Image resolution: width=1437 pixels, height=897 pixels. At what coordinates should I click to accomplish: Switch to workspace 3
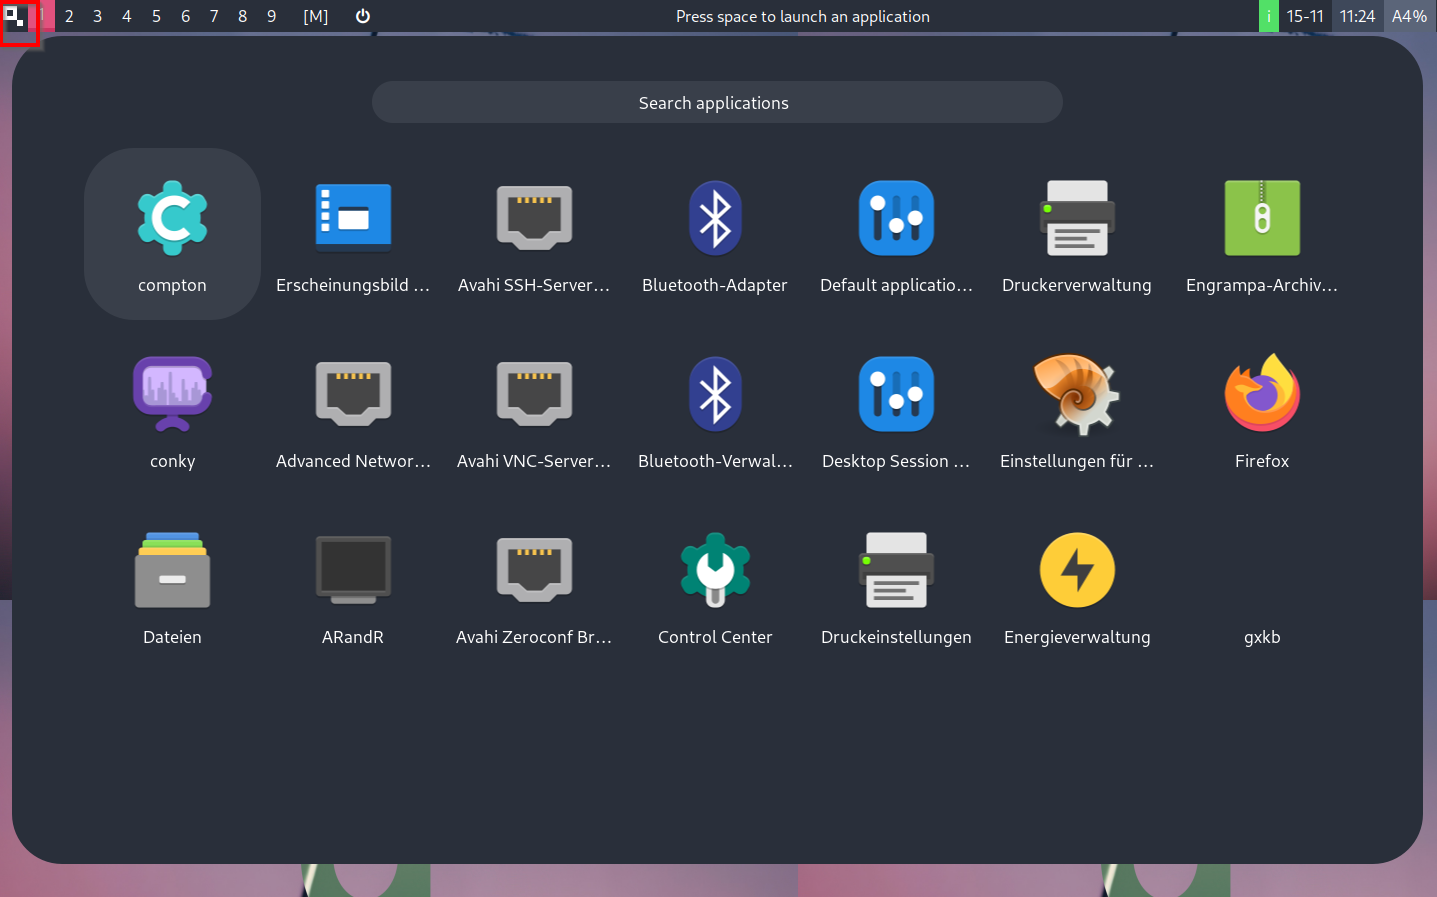tap(97, 16)
